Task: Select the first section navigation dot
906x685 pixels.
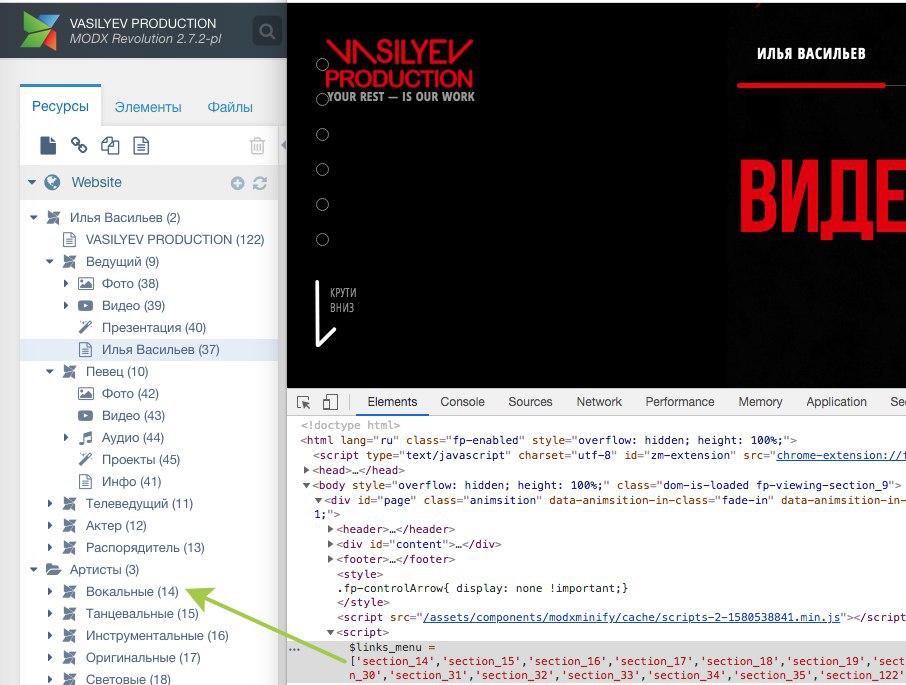Action: pyautogui.click(x=322, y=65)
